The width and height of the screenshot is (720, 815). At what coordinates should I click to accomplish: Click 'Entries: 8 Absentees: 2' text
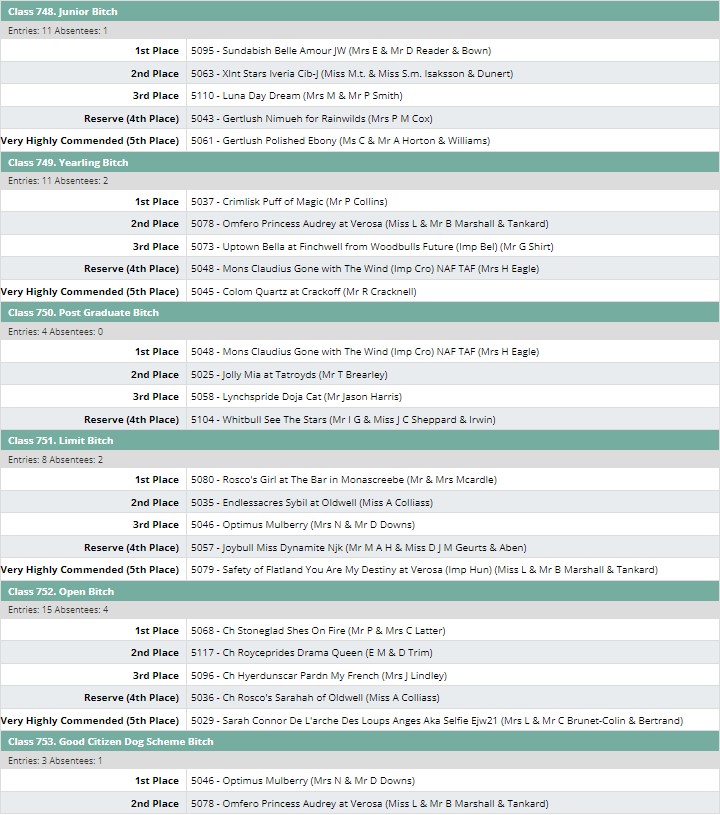[x=56, y=459]
